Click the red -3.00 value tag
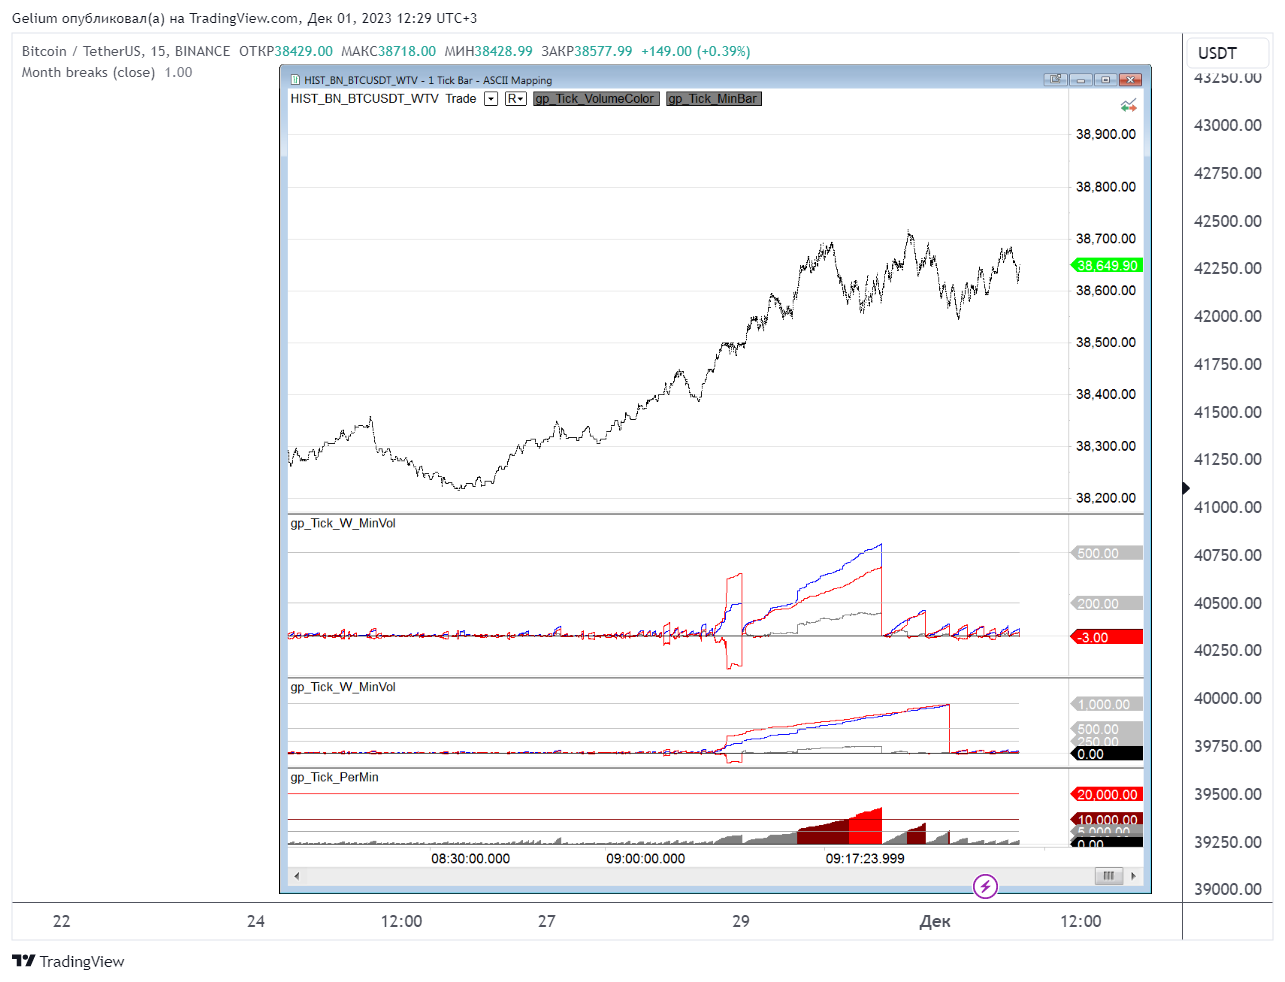The height and width of the screenshot is (982, 1285). pos(1106,637)
